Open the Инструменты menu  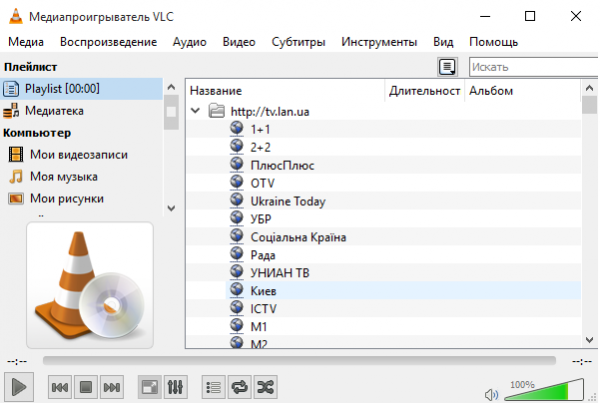click(379, 42)
